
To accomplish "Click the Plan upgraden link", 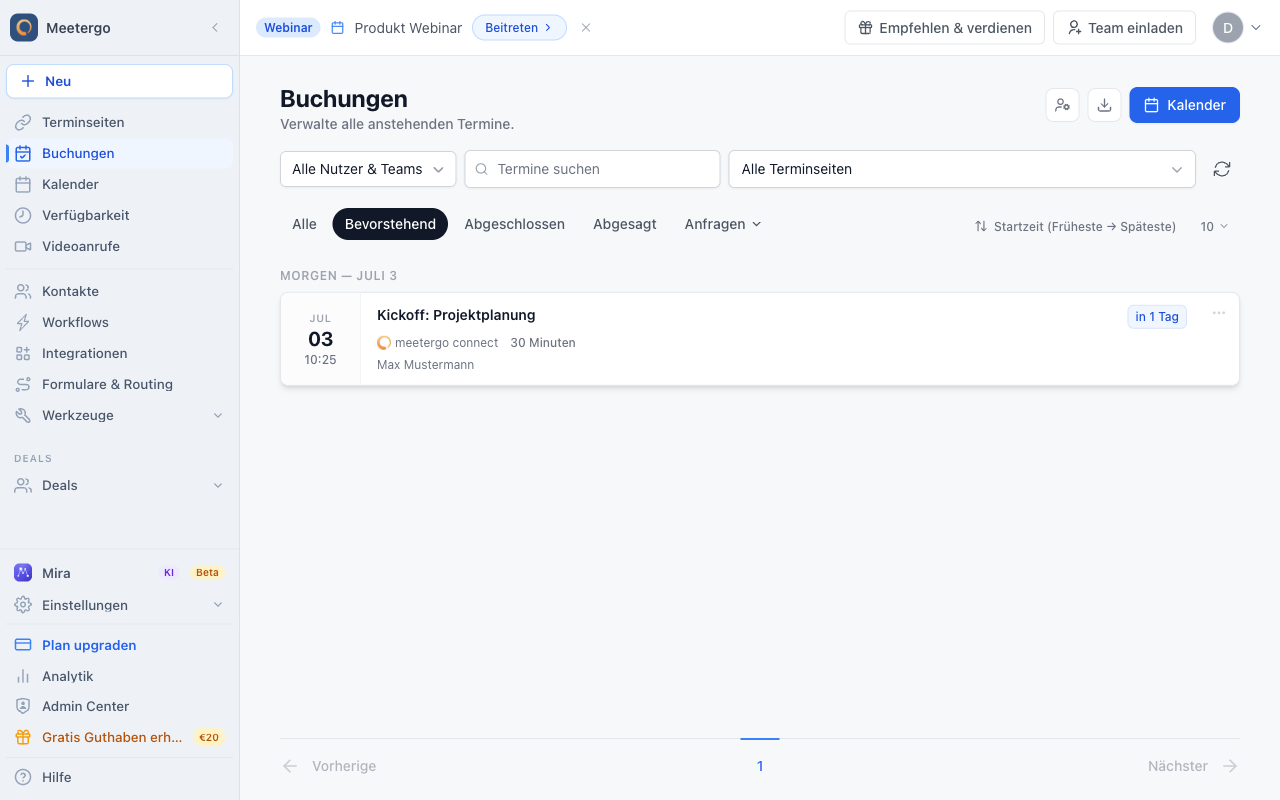I will point(89,645).
